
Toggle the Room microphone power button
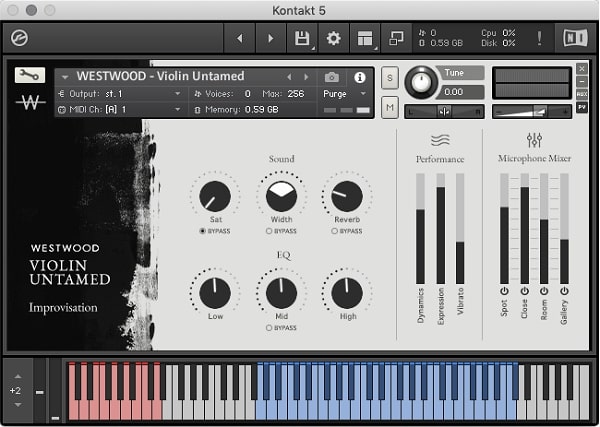[x=544, y=291]
